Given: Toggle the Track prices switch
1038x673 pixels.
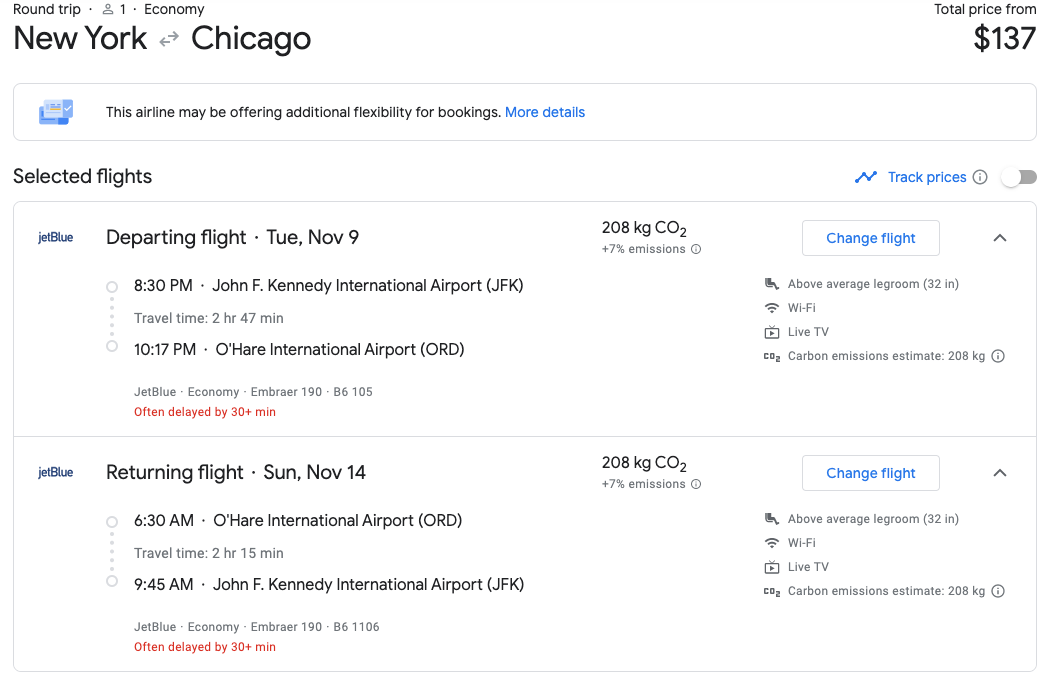Looking at the screenshot, I should coord(1018,177).
